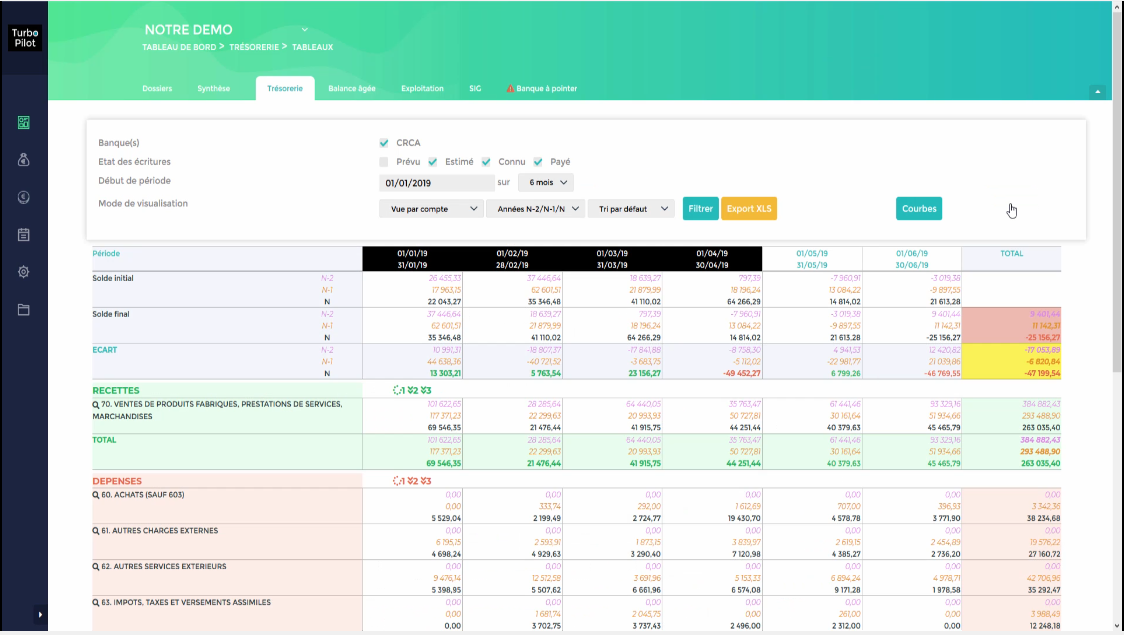Expand the Tri par défaut dropdown
Screen dimensions: 1124x635
(x=630, y=209)
